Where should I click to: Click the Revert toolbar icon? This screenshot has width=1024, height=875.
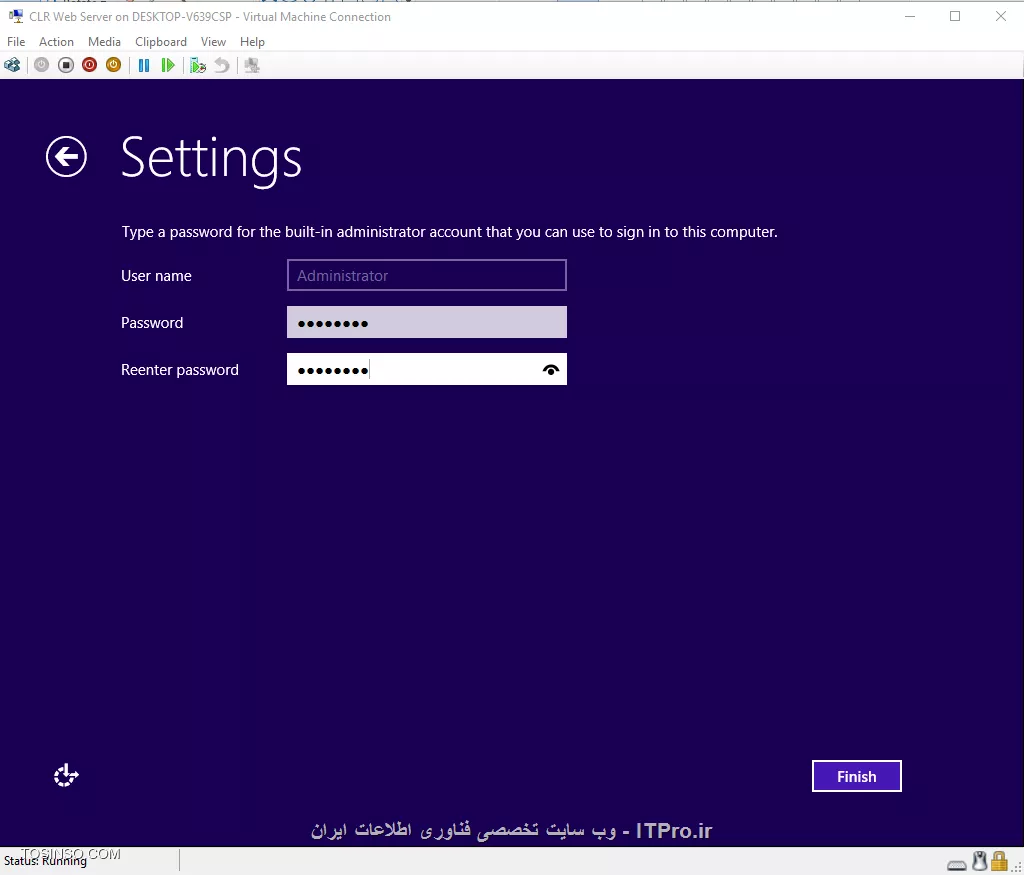[x=220, y=64]
